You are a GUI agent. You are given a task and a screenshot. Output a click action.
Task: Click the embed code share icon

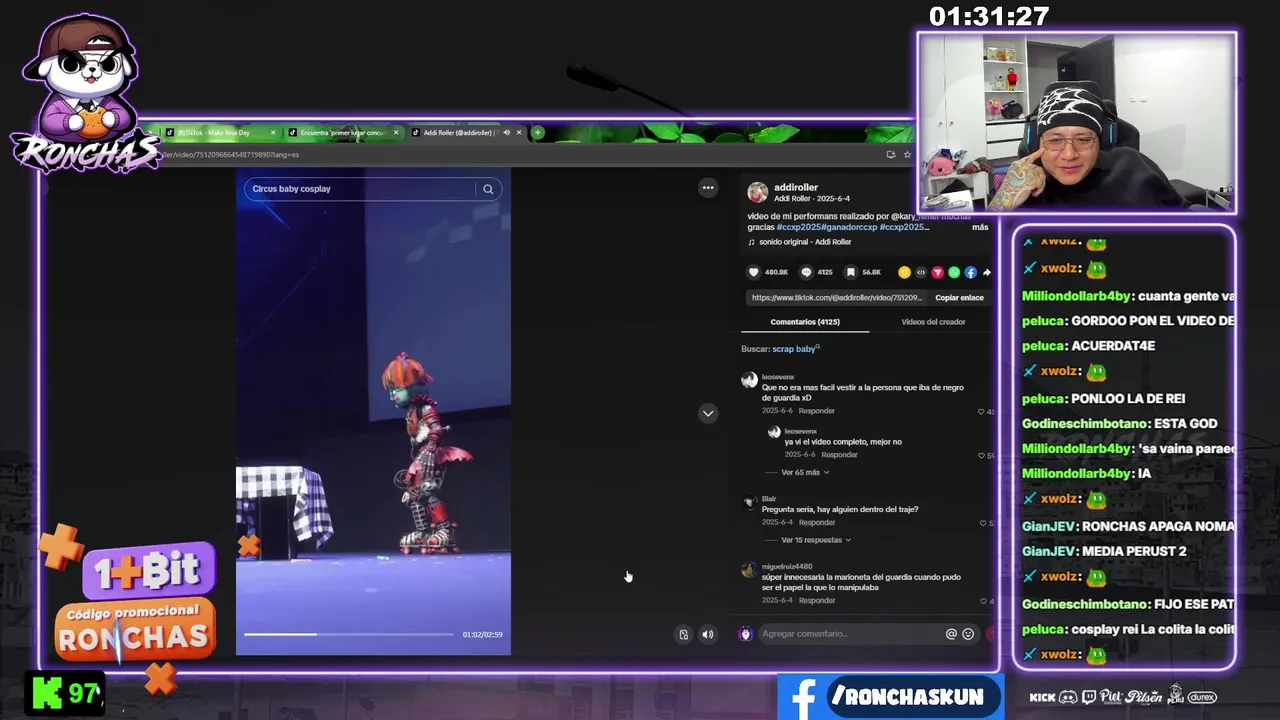[921, 272]
